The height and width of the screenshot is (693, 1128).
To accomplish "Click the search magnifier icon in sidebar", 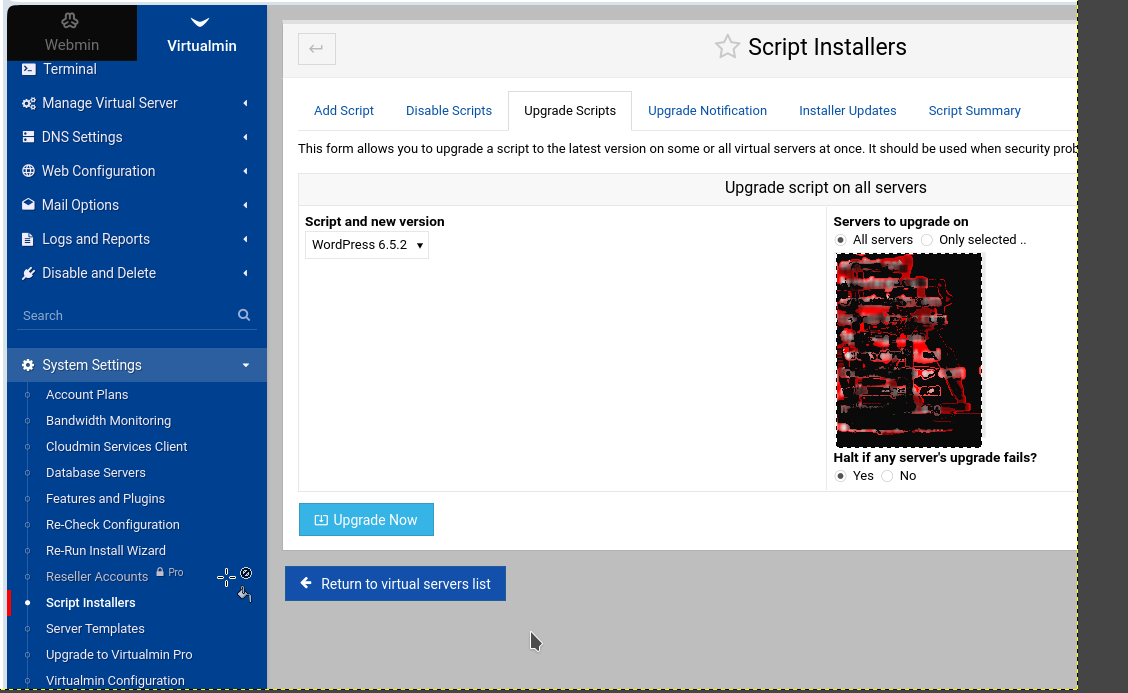I will [x=244, y=315].
